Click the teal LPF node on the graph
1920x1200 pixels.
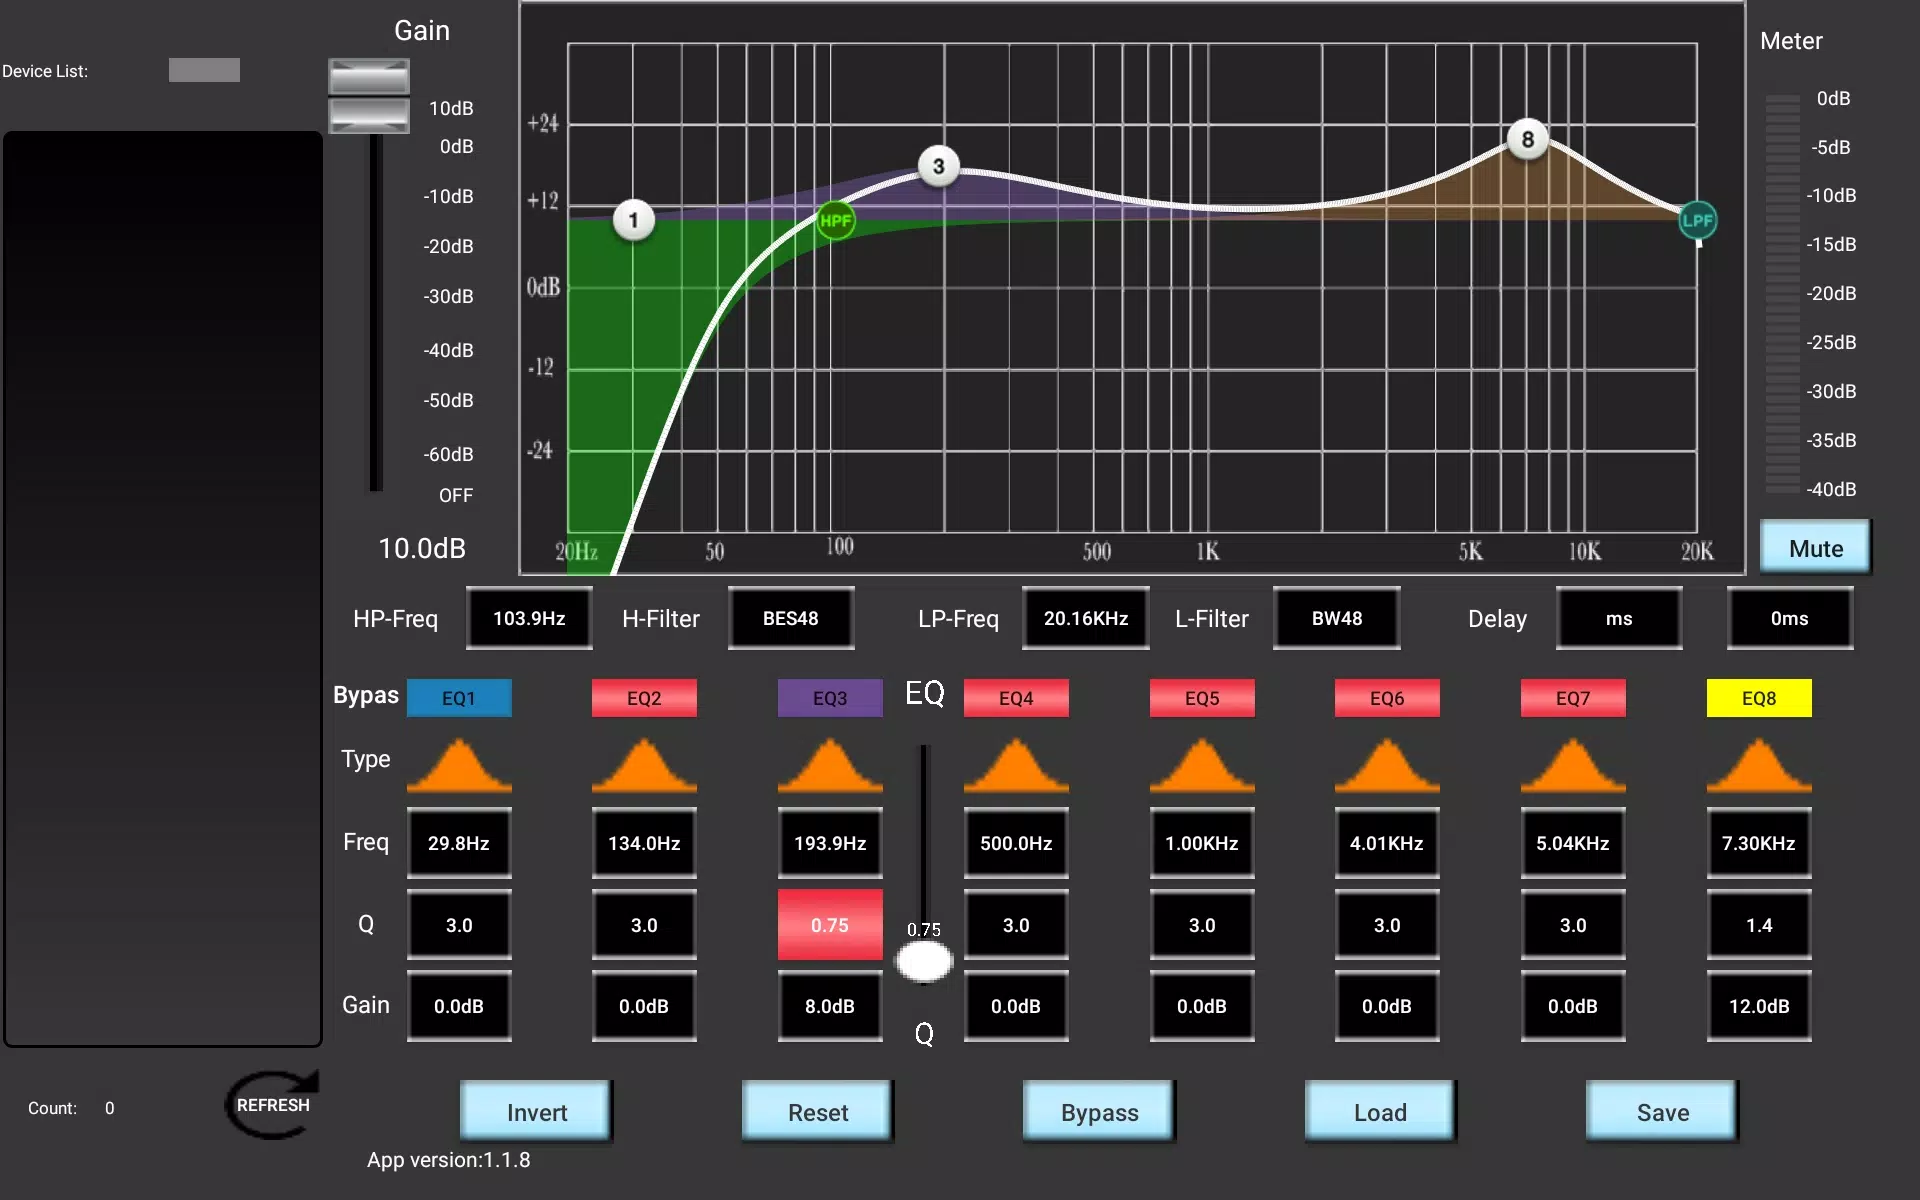pyautogui.click(x=1697, y=220)
